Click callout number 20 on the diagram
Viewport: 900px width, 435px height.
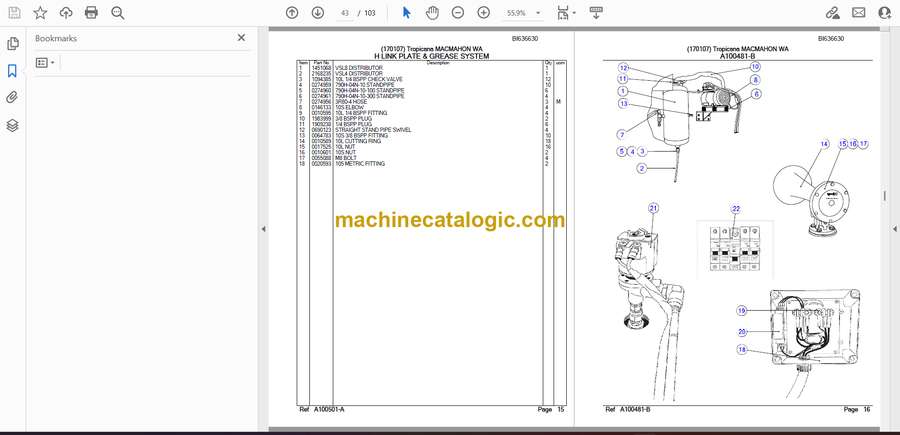point(742,331)
